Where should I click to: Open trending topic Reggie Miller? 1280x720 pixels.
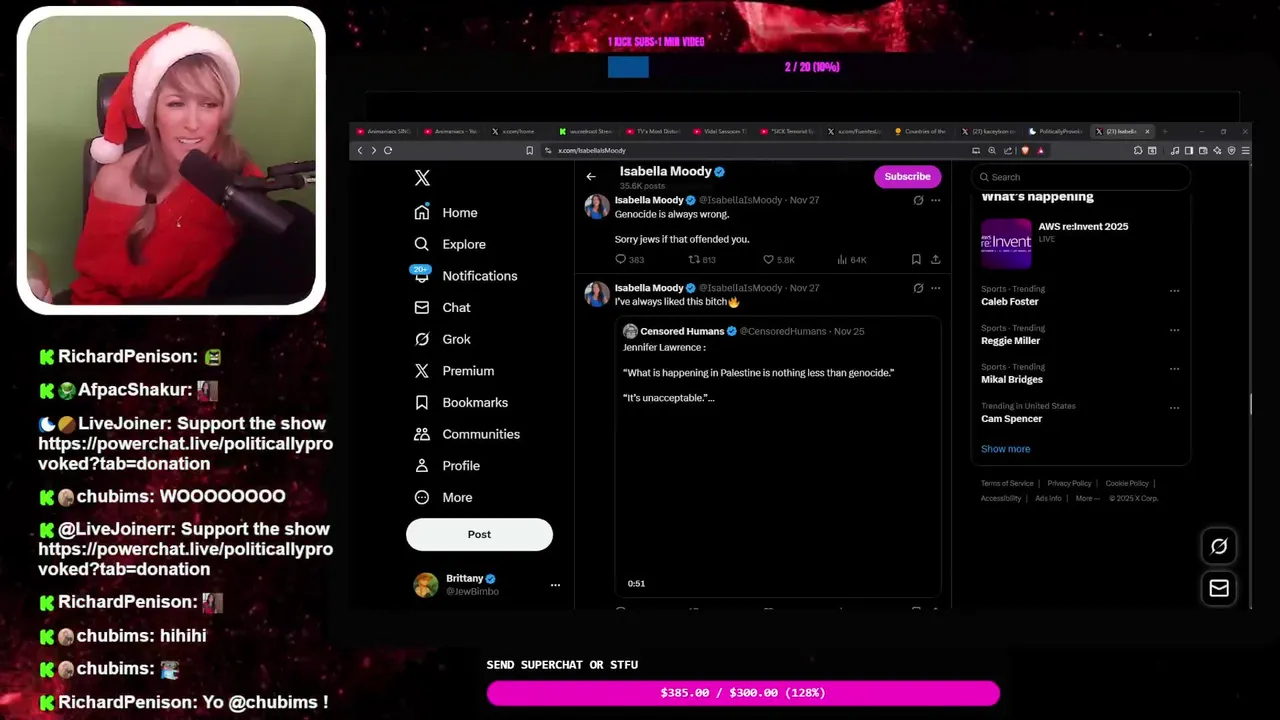click(x=1011, y=341)
